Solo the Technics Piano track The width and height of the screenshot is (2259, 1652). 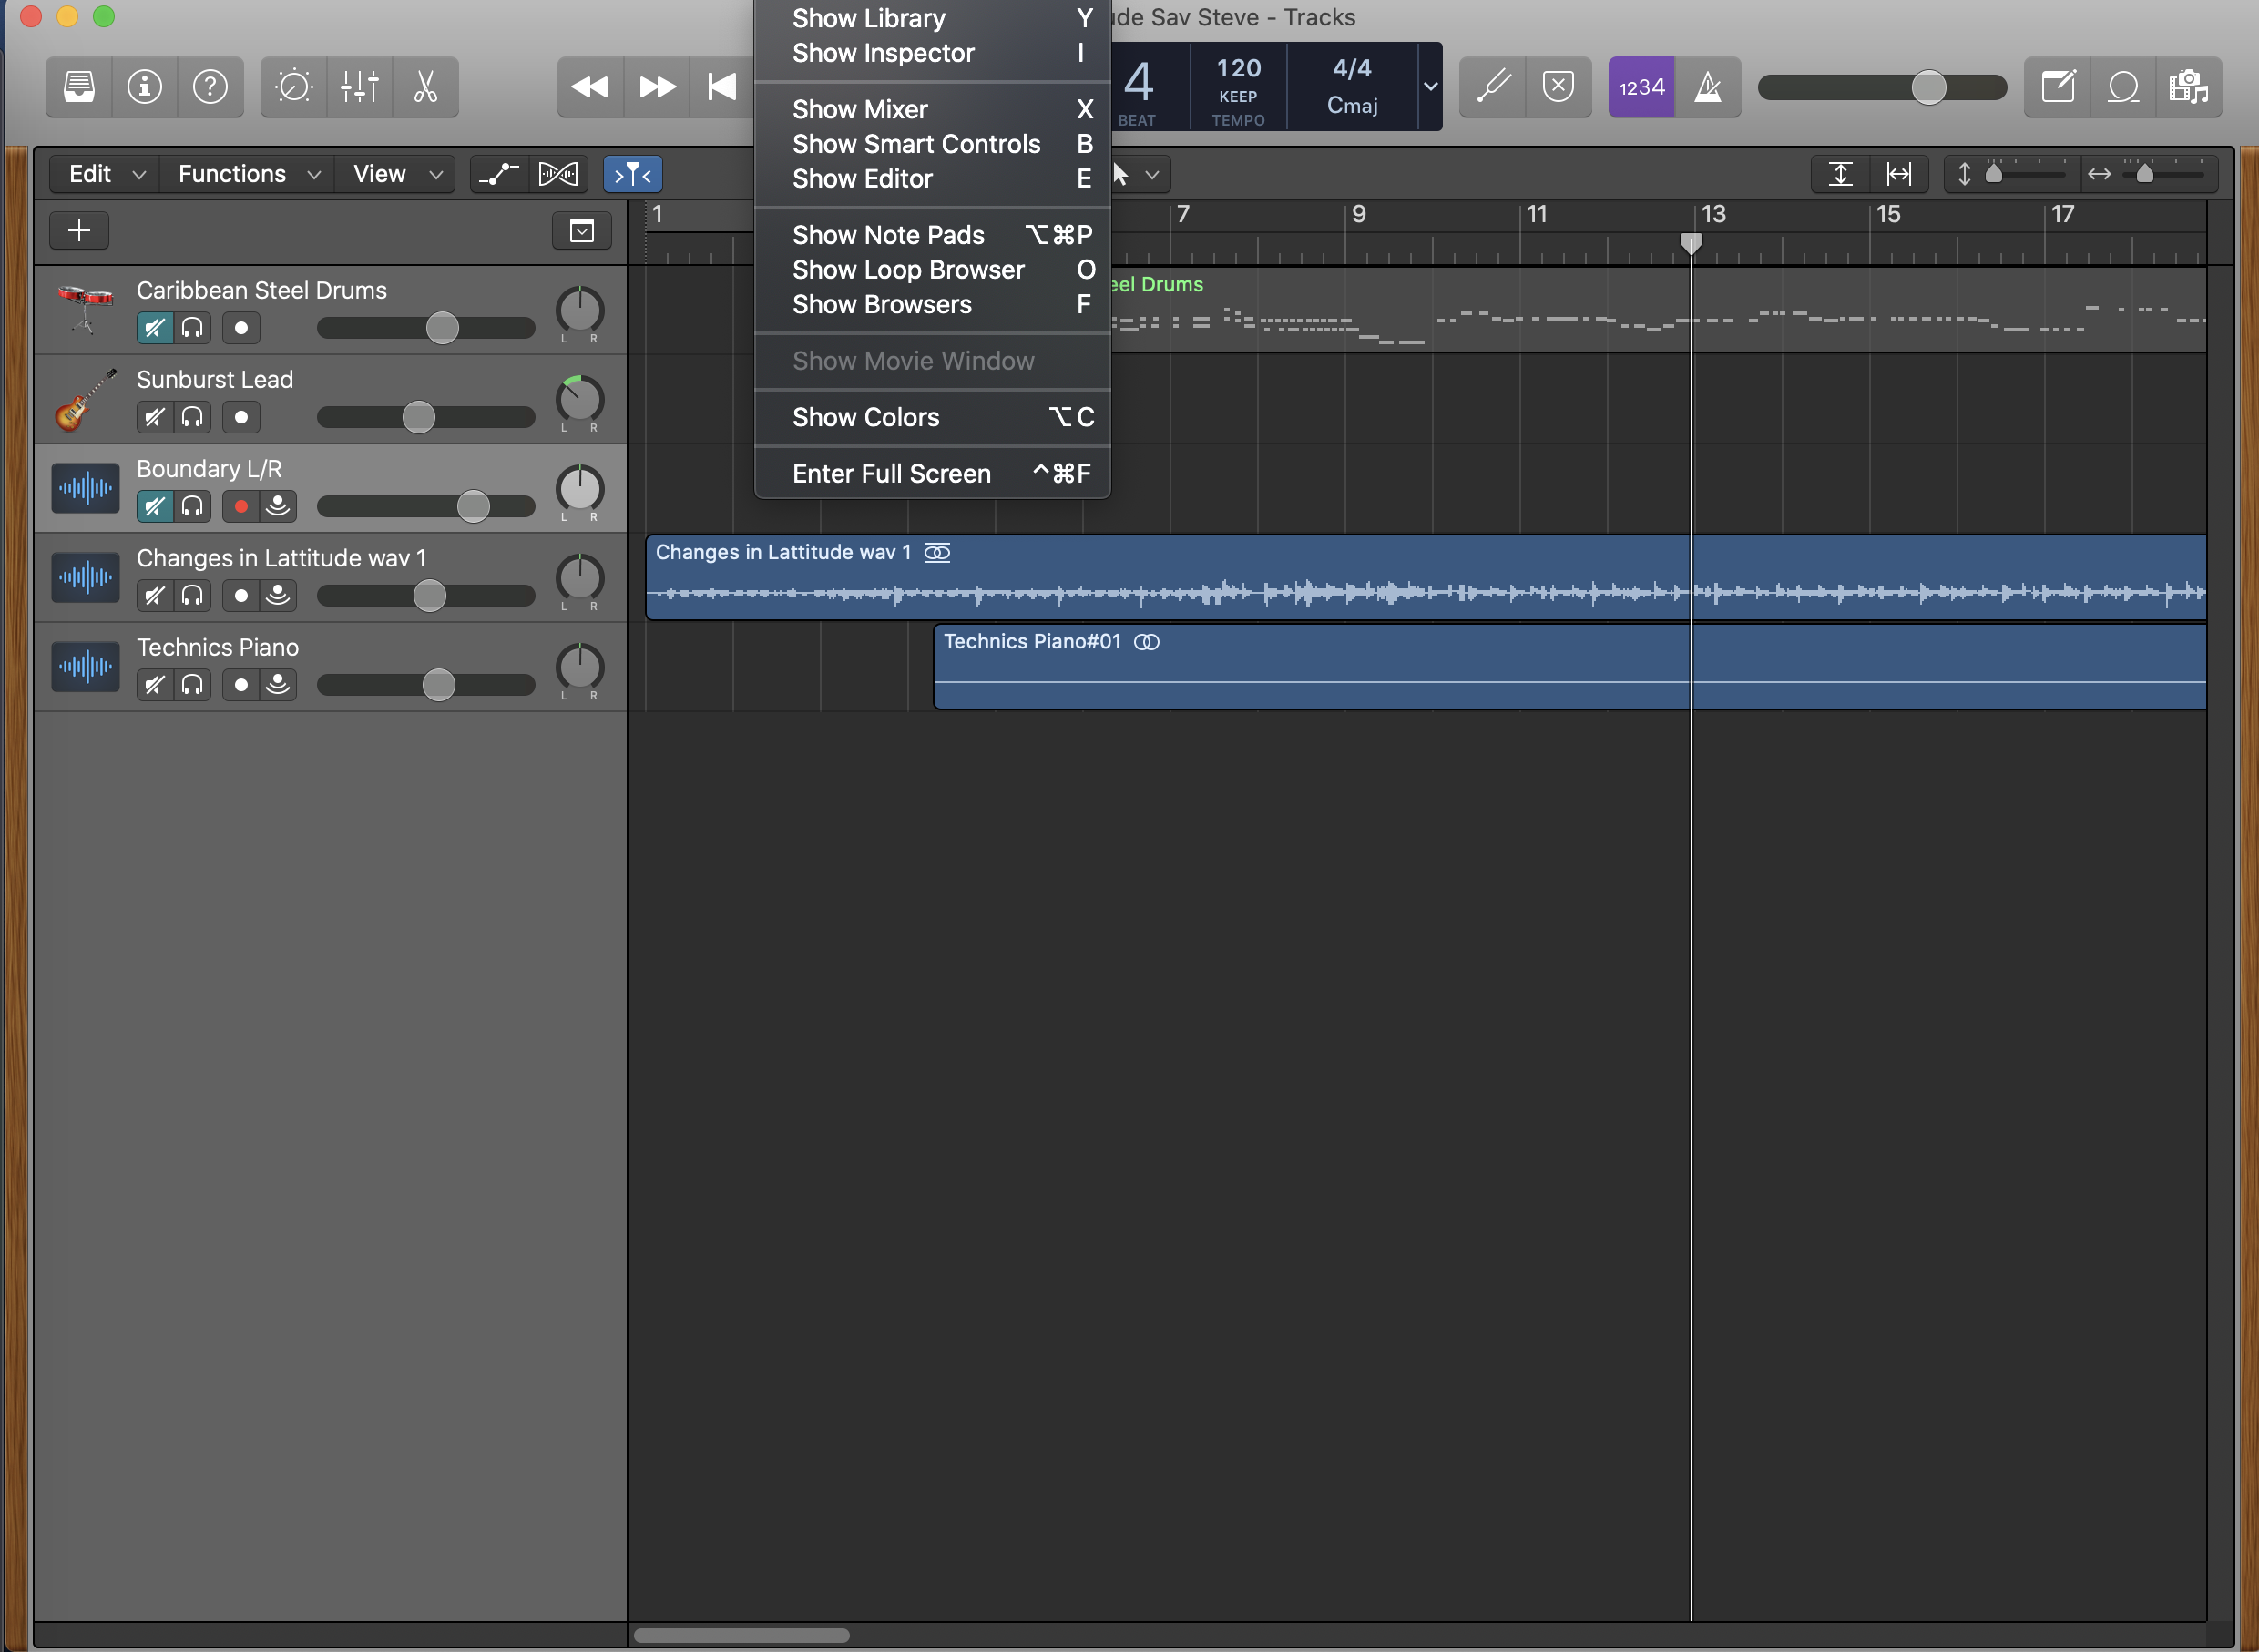click(192, 685)
